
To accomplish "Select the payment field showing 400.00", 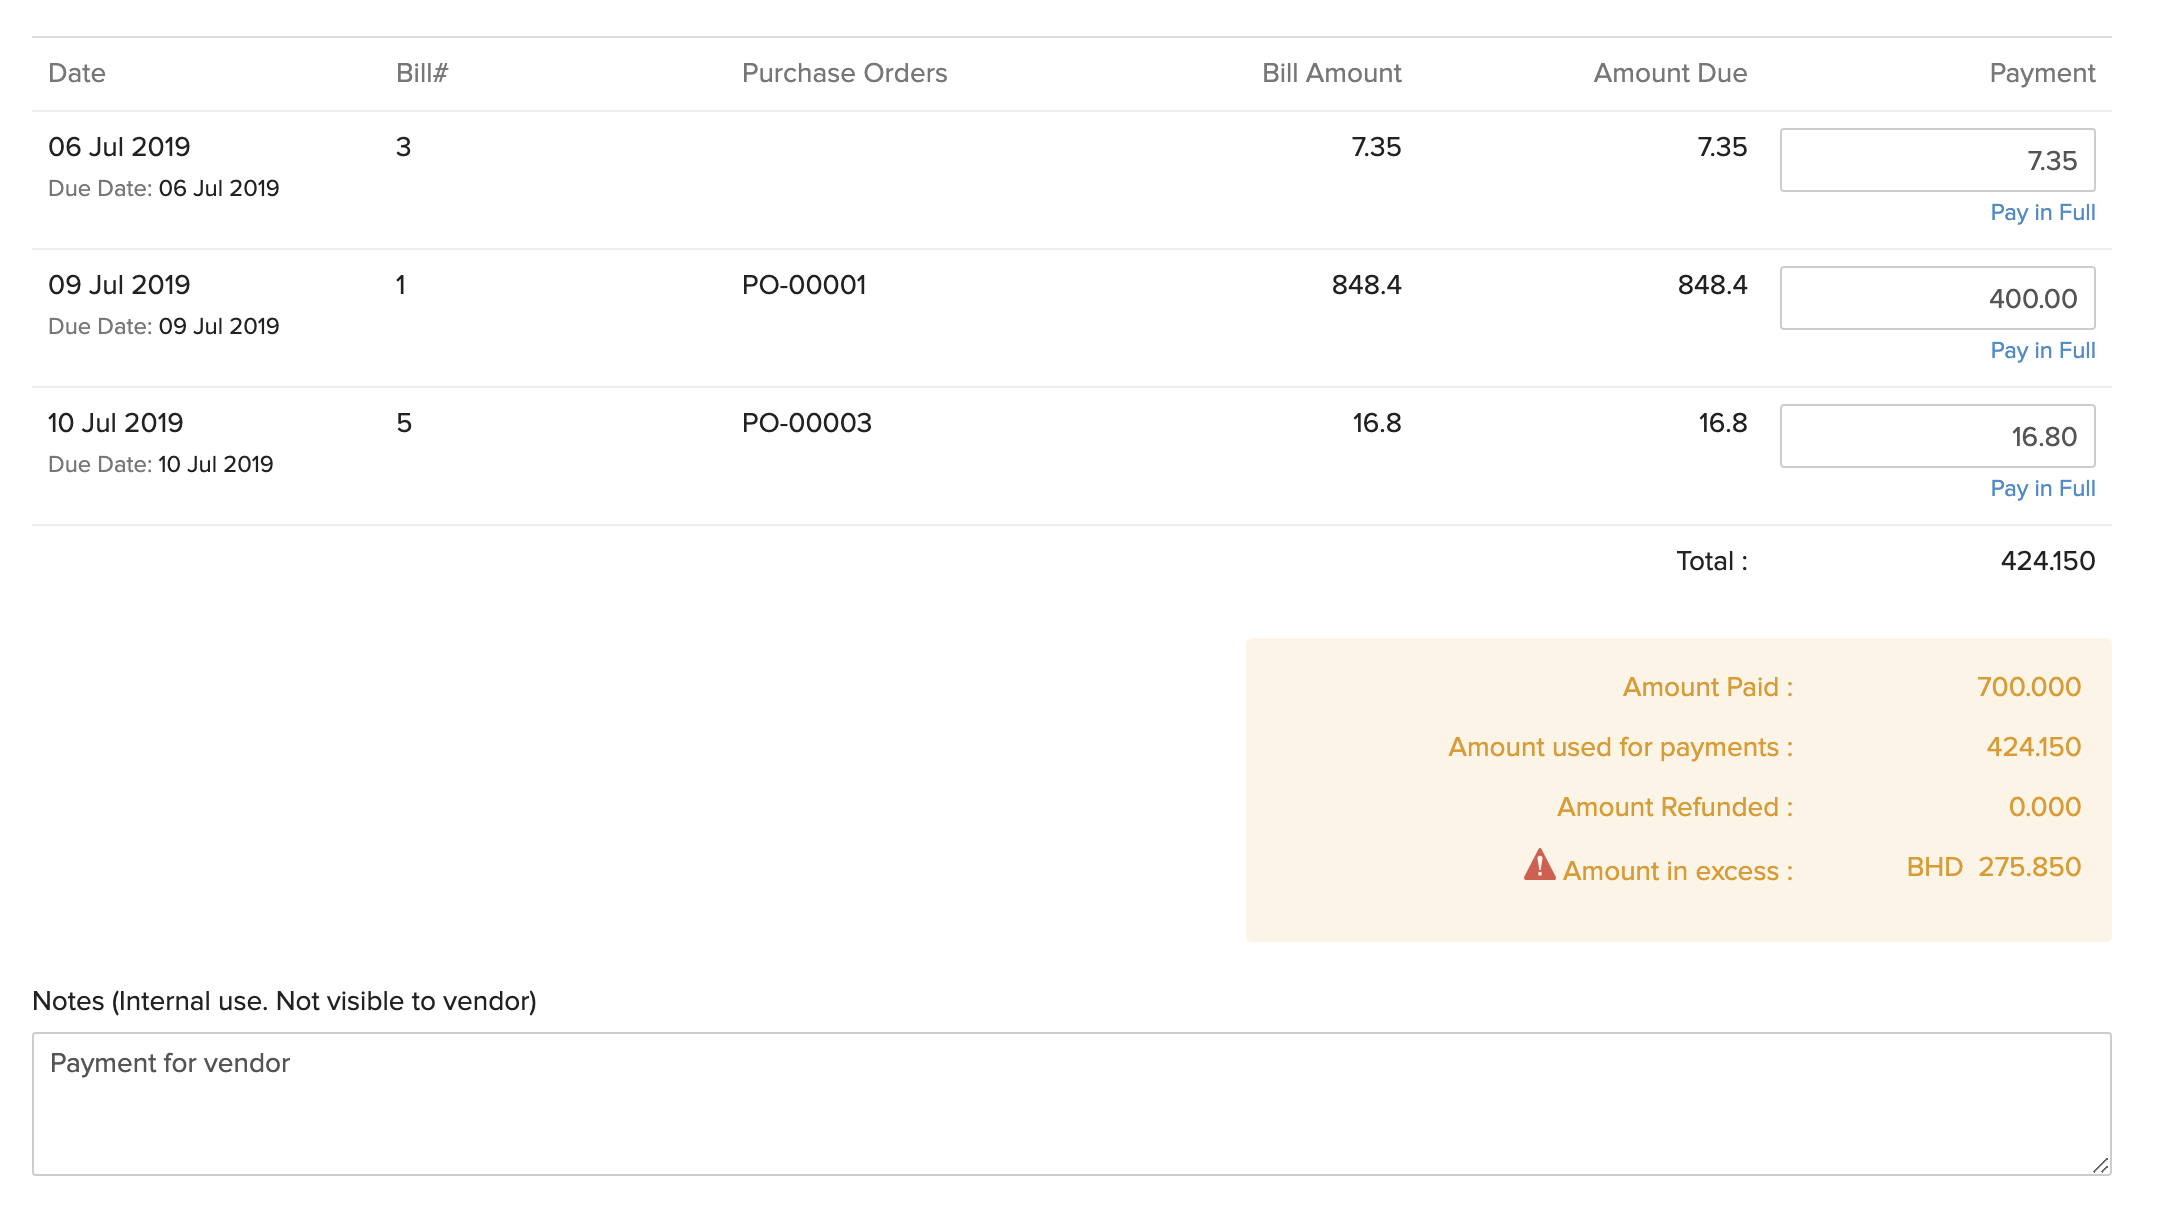I will click(x=1938, y=298).
